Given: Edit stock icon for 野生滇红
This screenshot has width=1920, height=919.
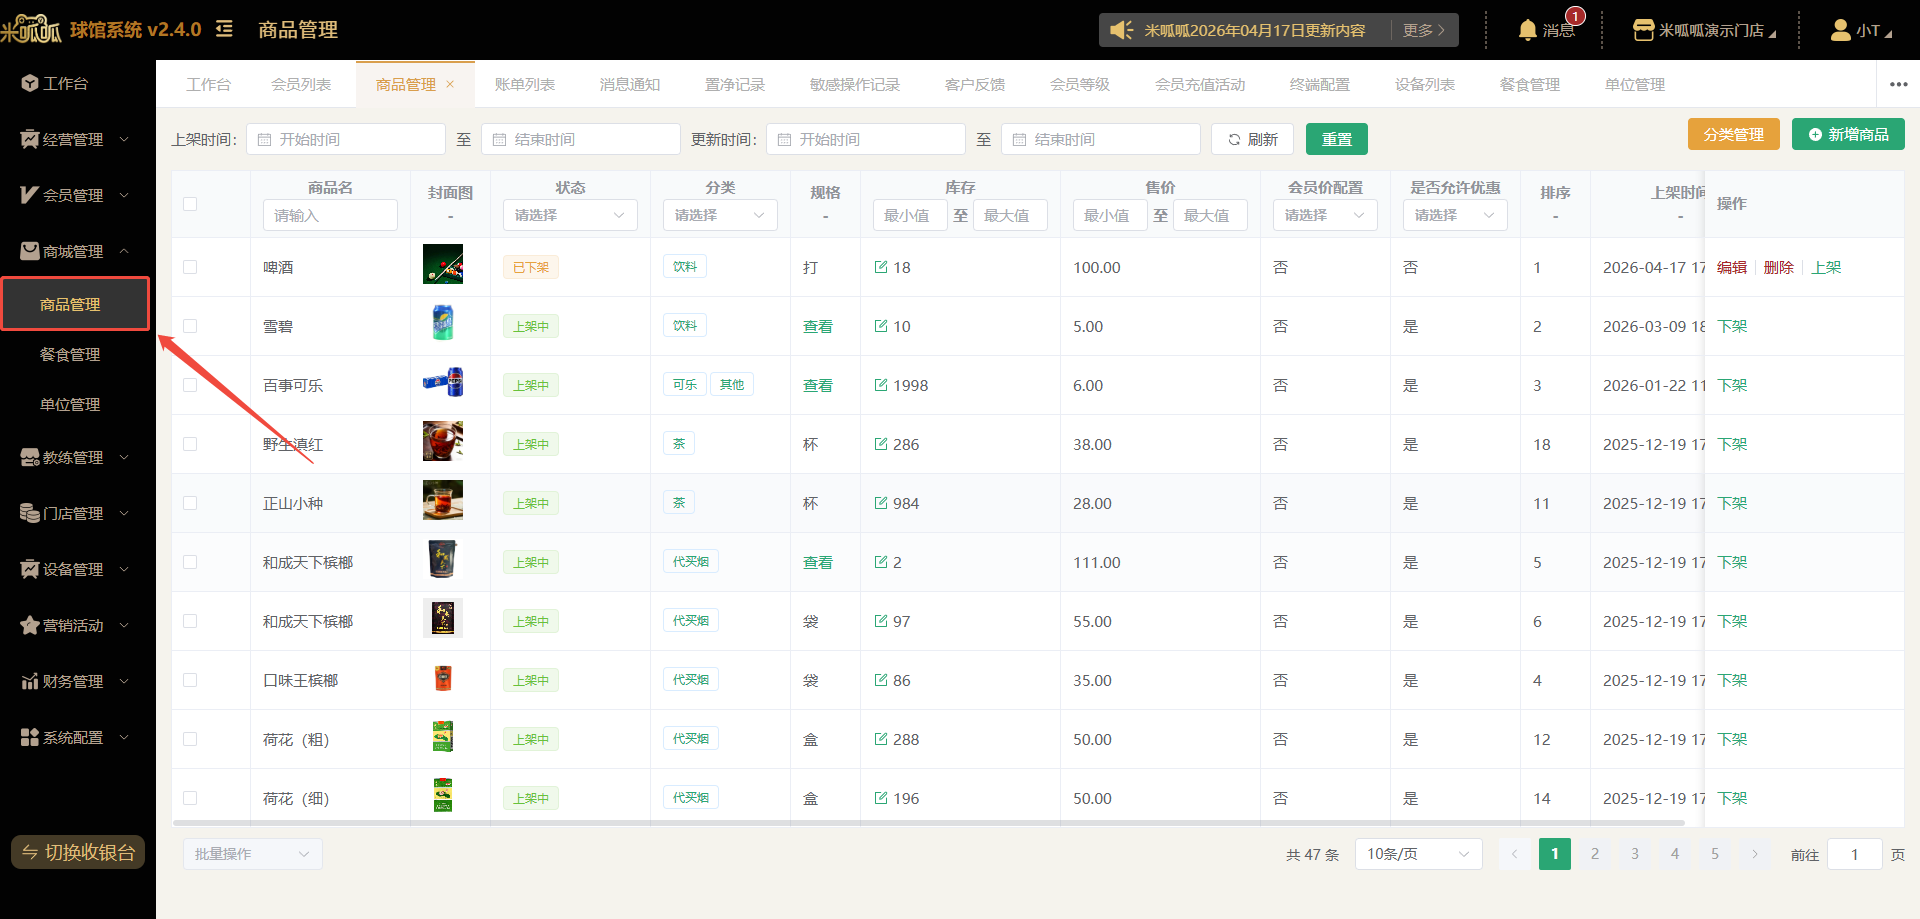Looking at the screenshot, I should point(881,444).
